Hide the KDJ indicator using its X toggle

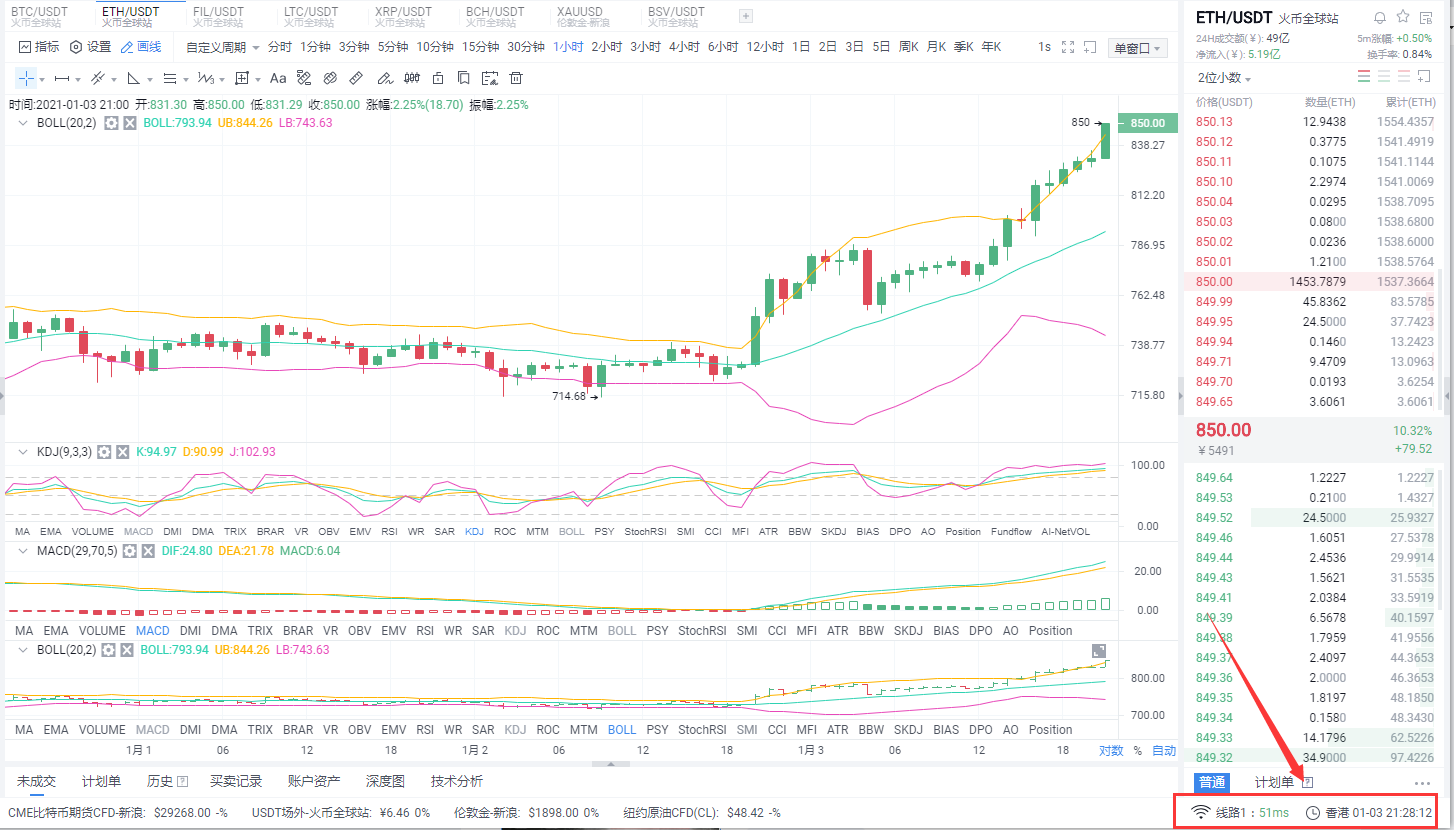pos(122,451)
